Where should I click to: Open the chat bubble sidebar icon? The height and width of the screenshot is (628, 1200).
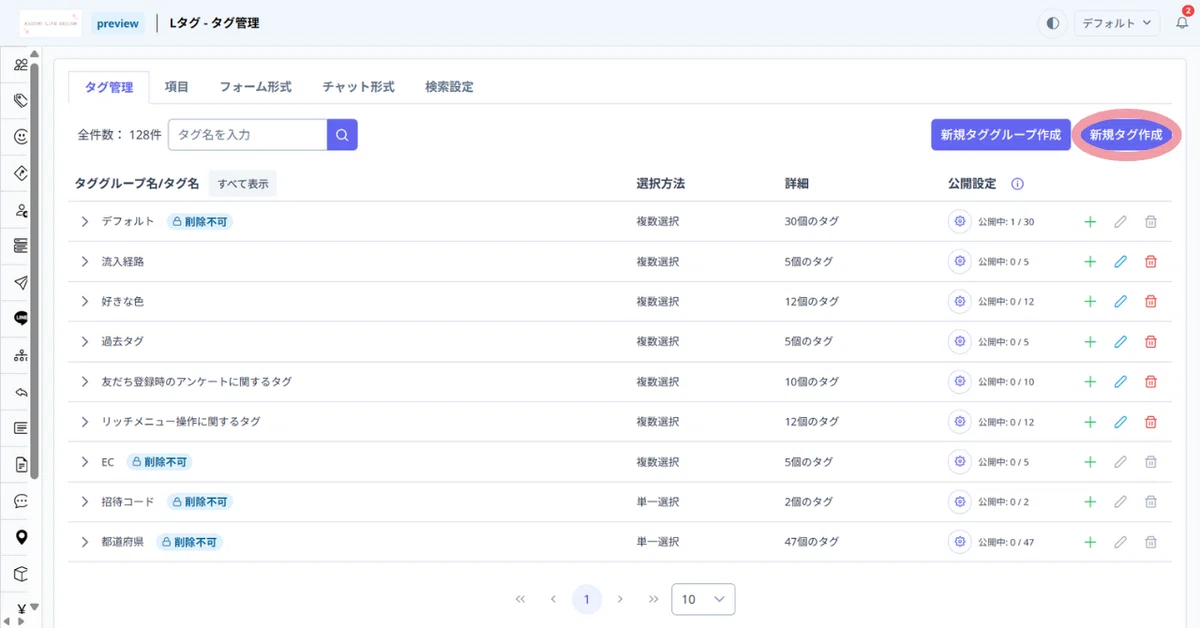[21, 501]
